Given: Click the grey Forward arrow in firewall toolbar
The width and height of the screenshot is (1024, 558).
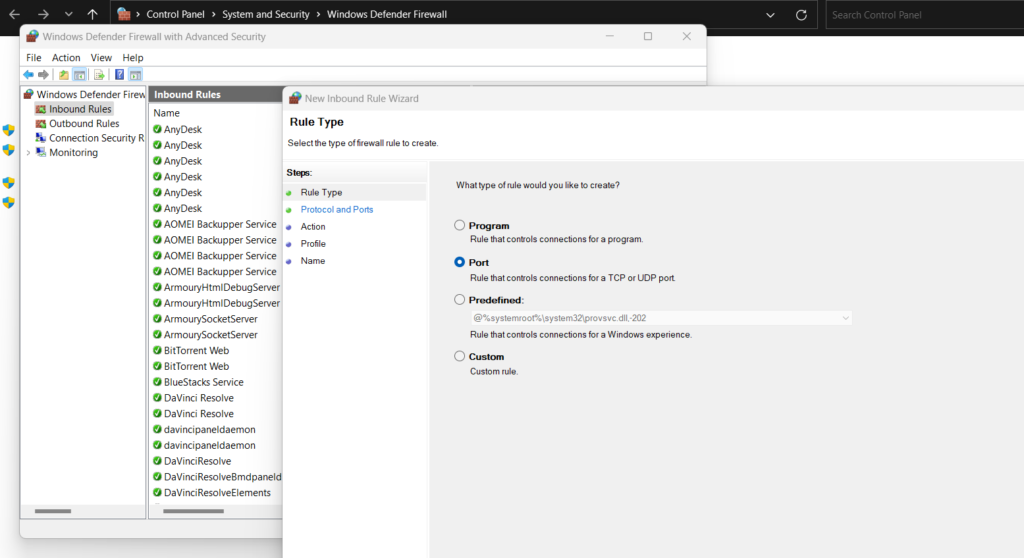Looking at the screenshot, I should [43, 74].
